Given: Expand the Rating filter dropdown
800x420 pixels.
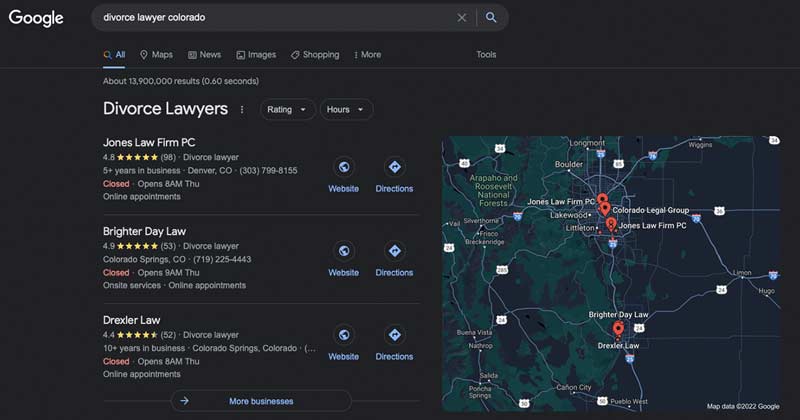Looking at the screenshot, I should coord(287,110).
